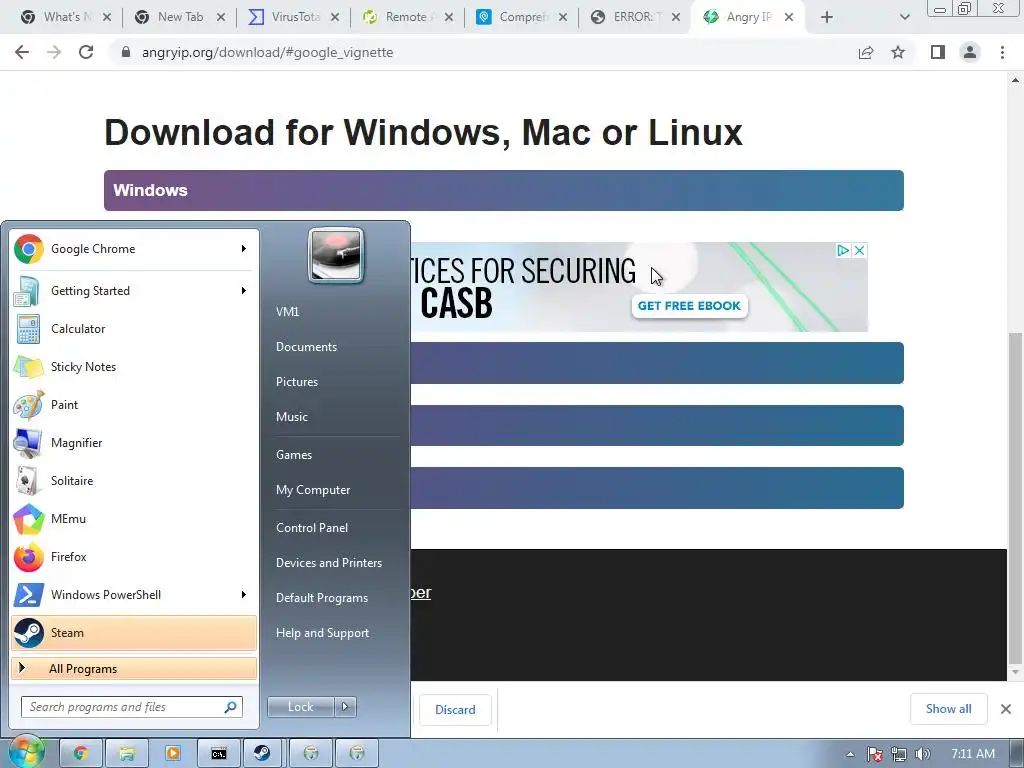Open Sticky Notes from Start menu
The image size is (1024, 768).
[x=134, y=366]
